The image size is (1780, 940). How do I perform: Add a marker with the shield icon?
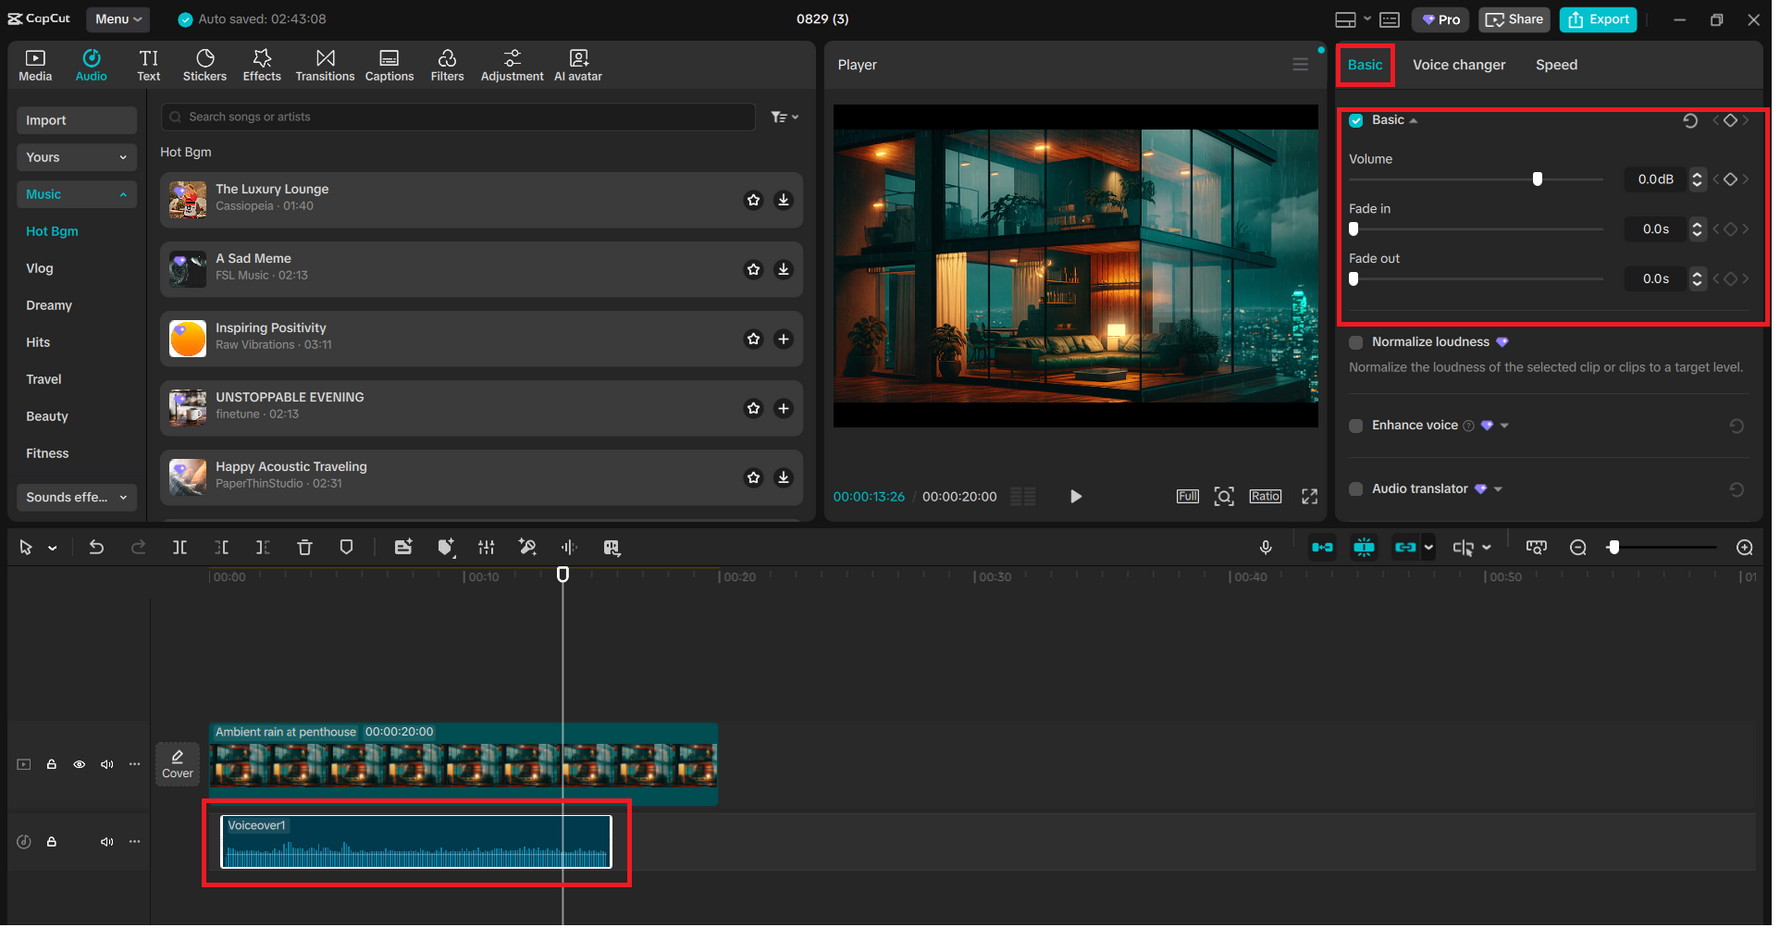[348, 549]
